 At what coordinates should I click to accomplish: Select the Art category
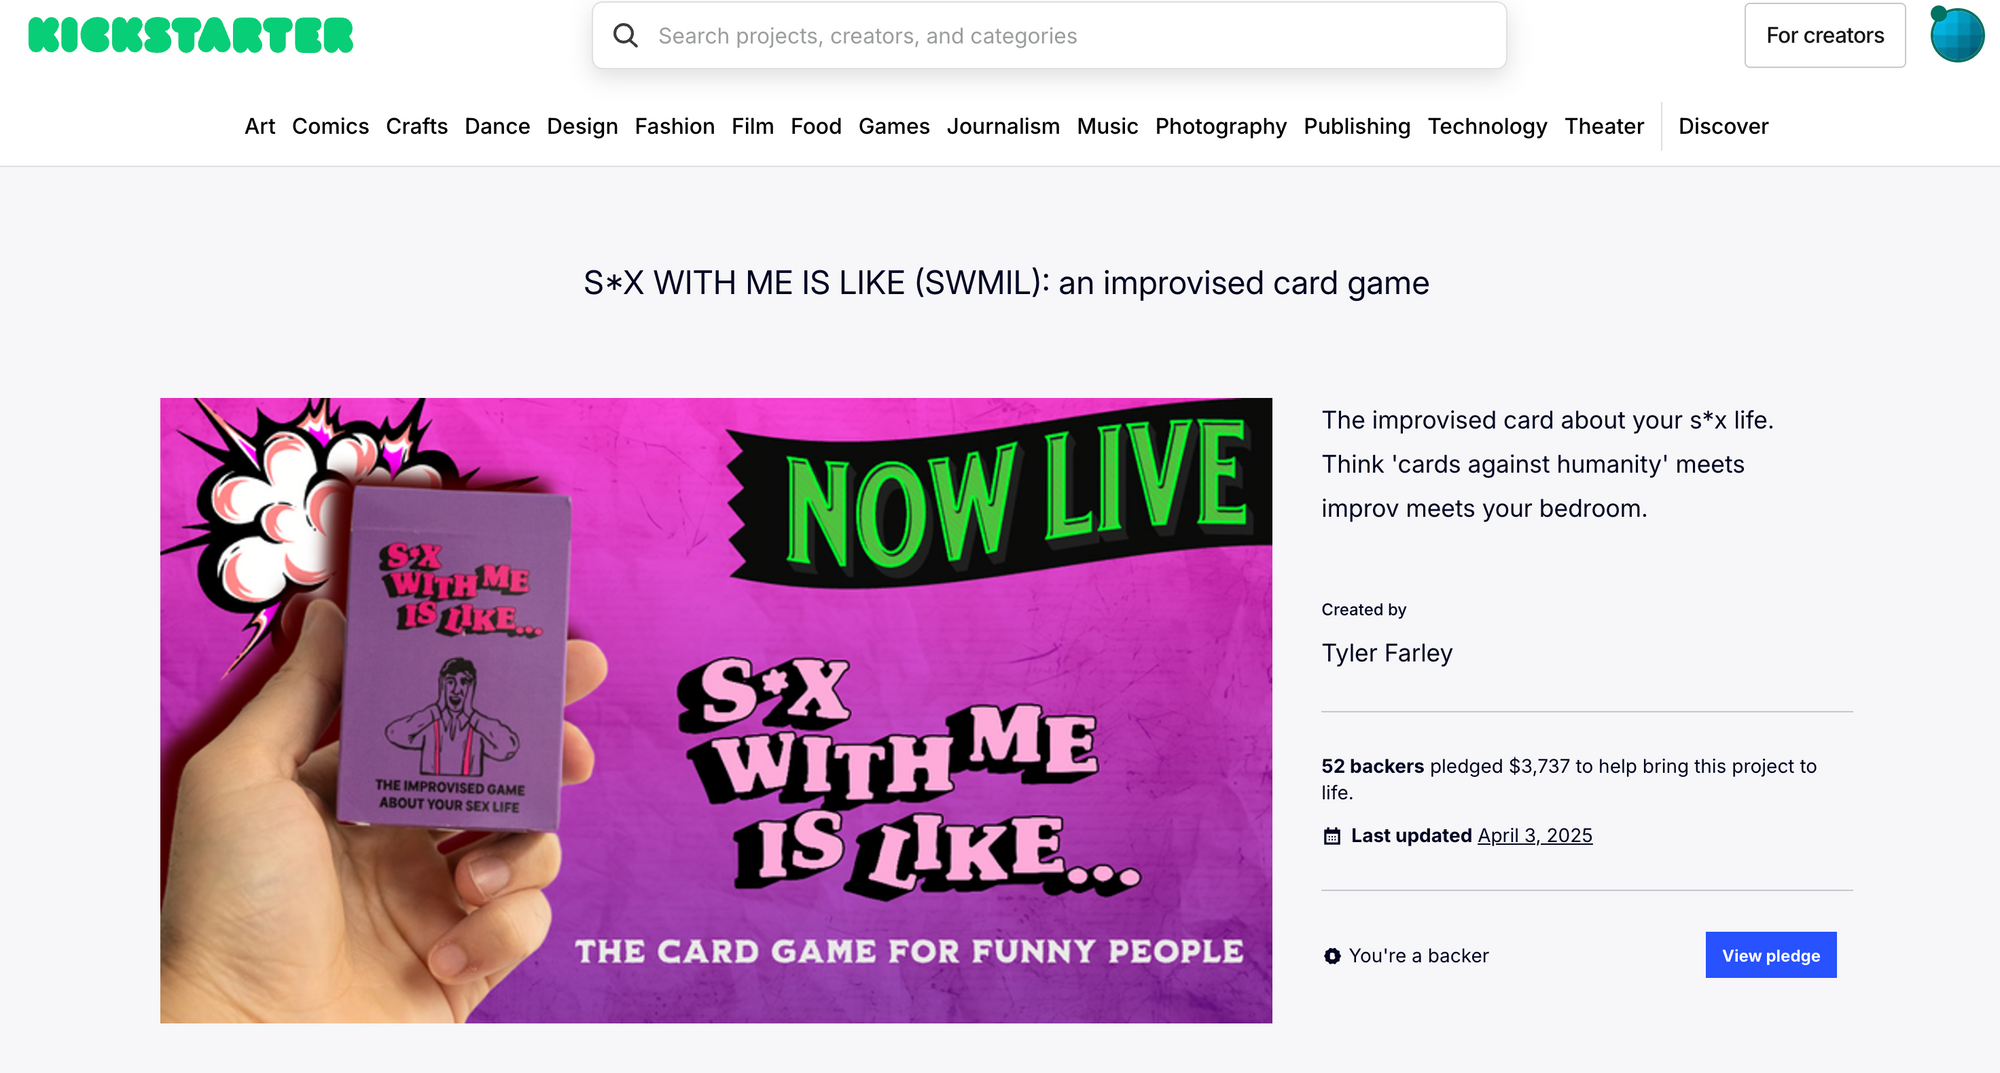pyautogui.click(x=260, y=126)
